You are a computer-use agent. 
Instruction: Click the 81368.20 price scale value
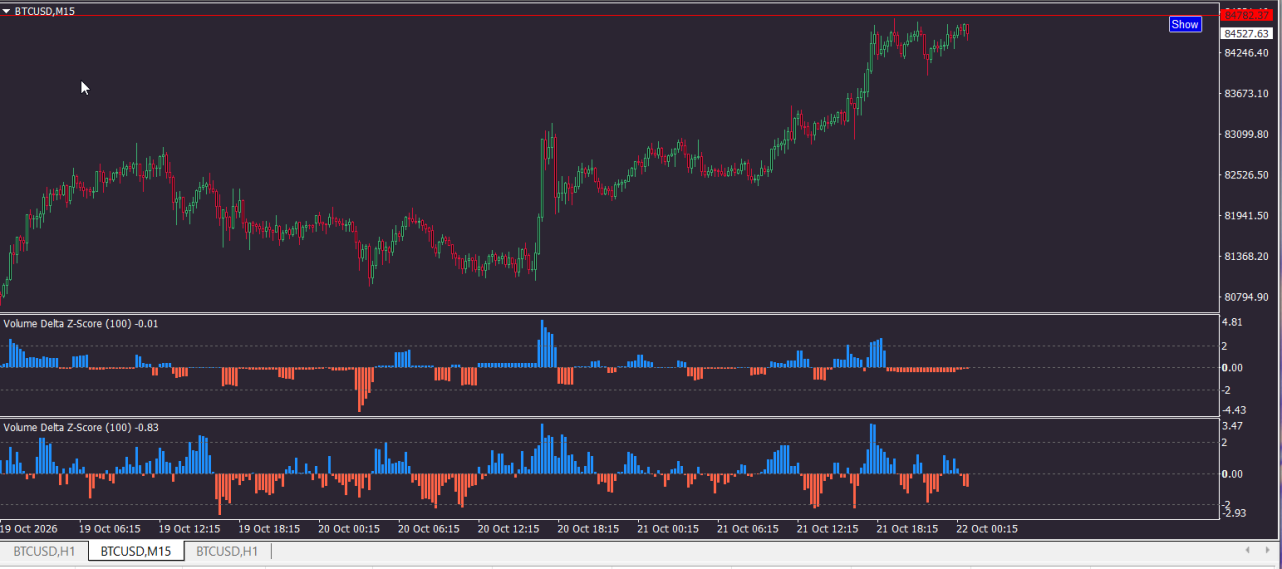pos(1246,256)
